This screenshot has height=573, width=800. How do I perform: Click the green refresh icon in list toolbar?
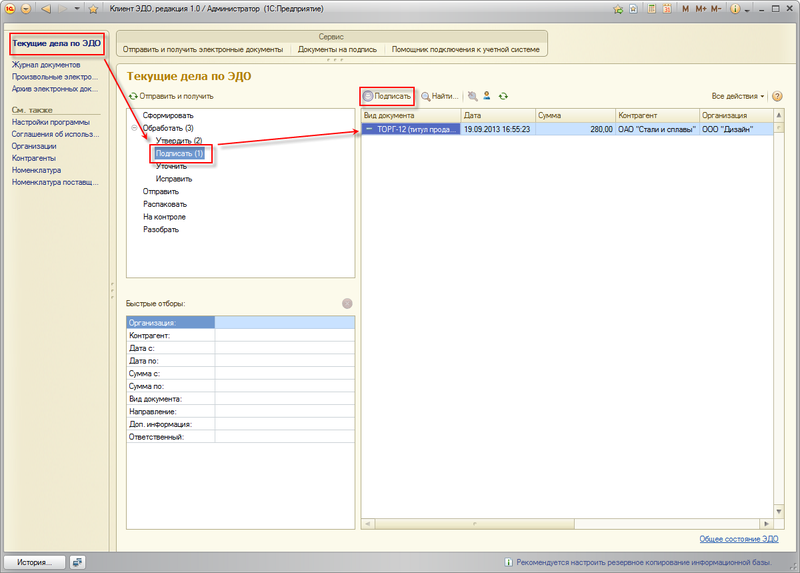click(503, 96)
